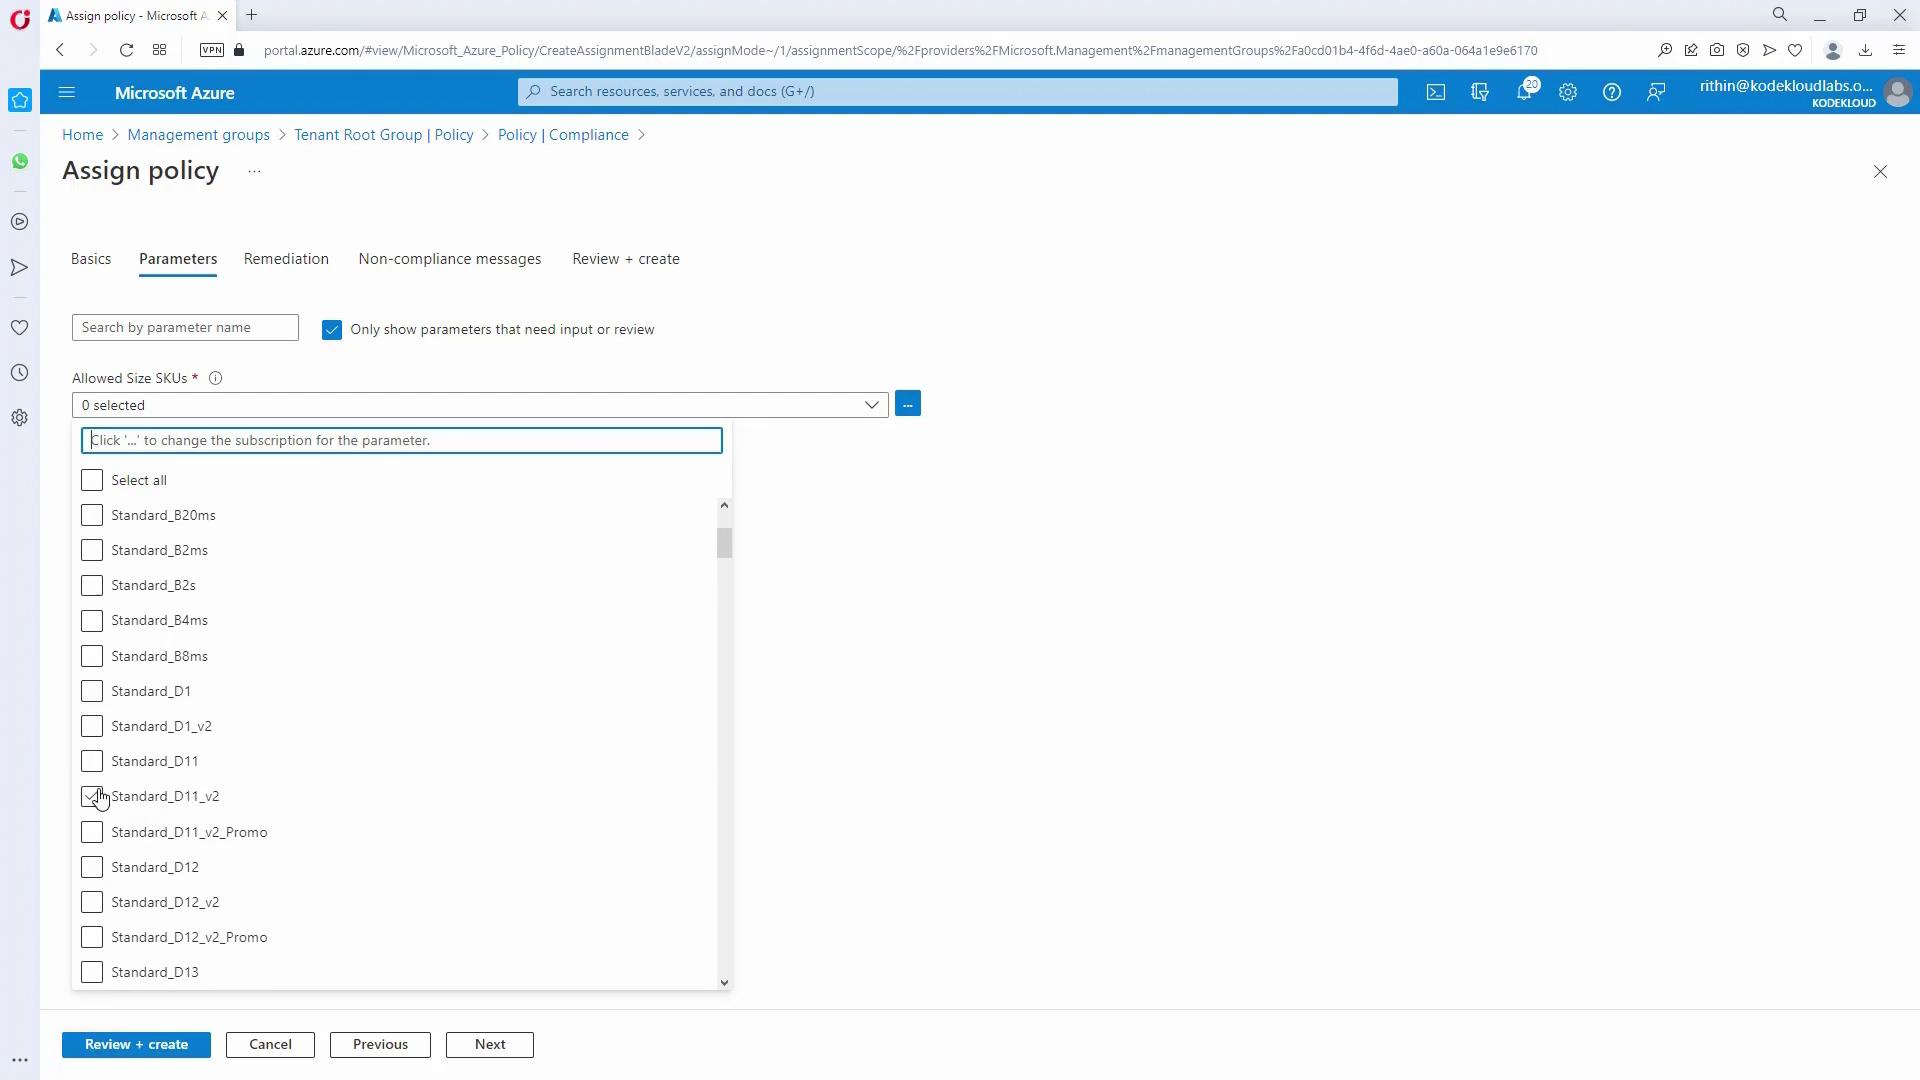
Task: Open the Assign policy more options ellipsis
Action: pos(254,171)
